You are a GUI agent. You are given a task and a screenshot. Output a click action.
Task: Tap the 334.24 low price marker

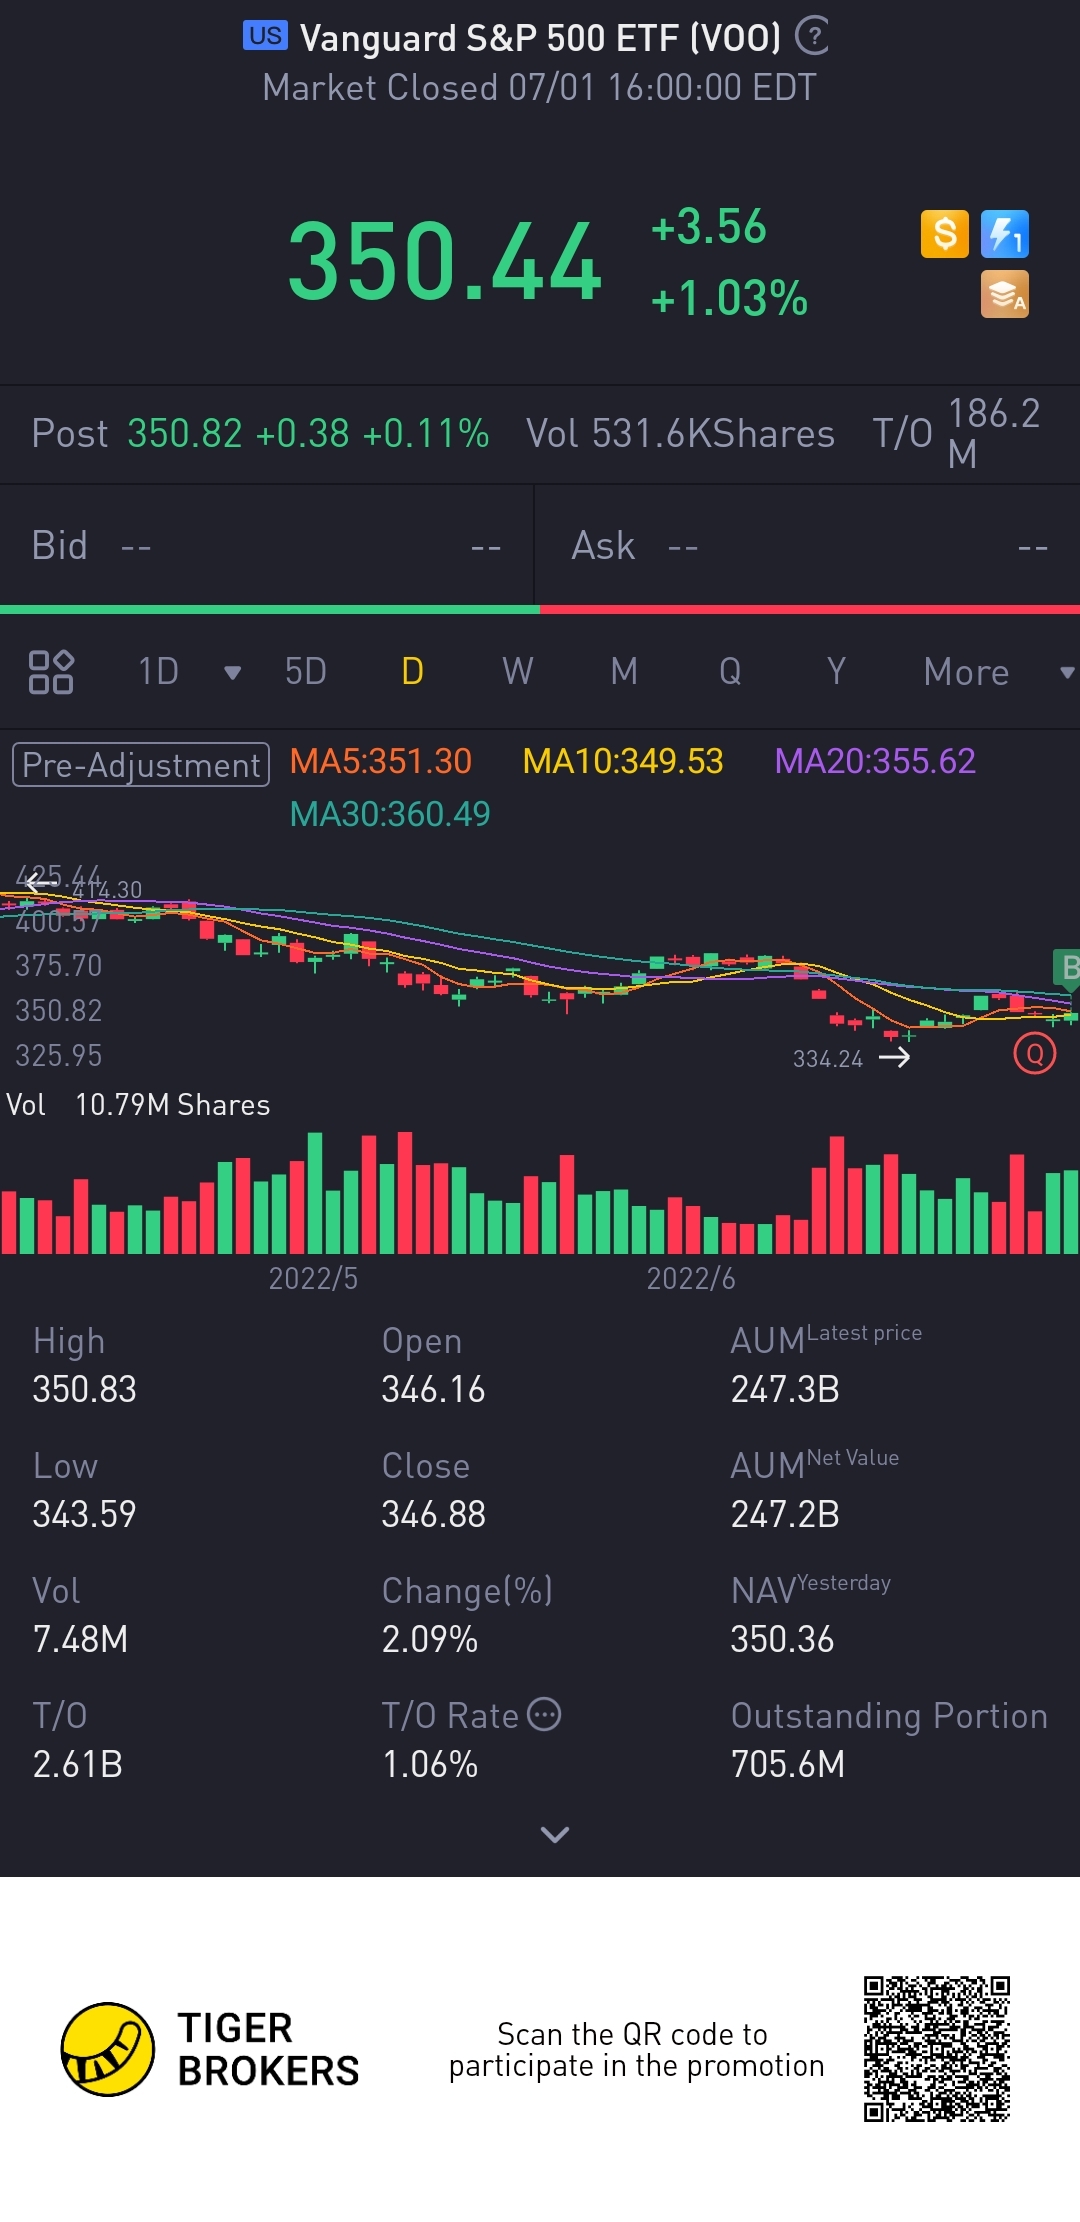[828, 1059]
